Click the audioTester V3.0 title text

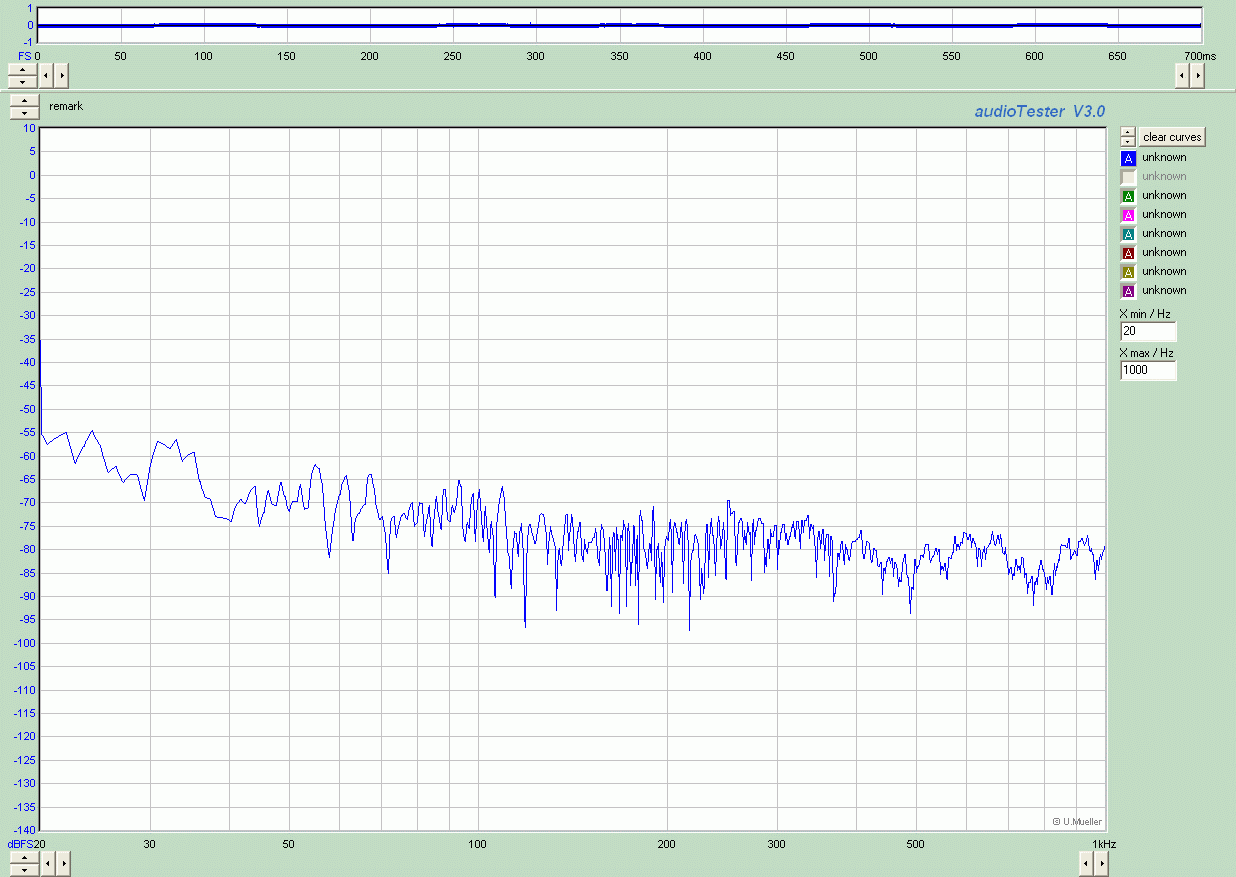tap(1040, 112)
